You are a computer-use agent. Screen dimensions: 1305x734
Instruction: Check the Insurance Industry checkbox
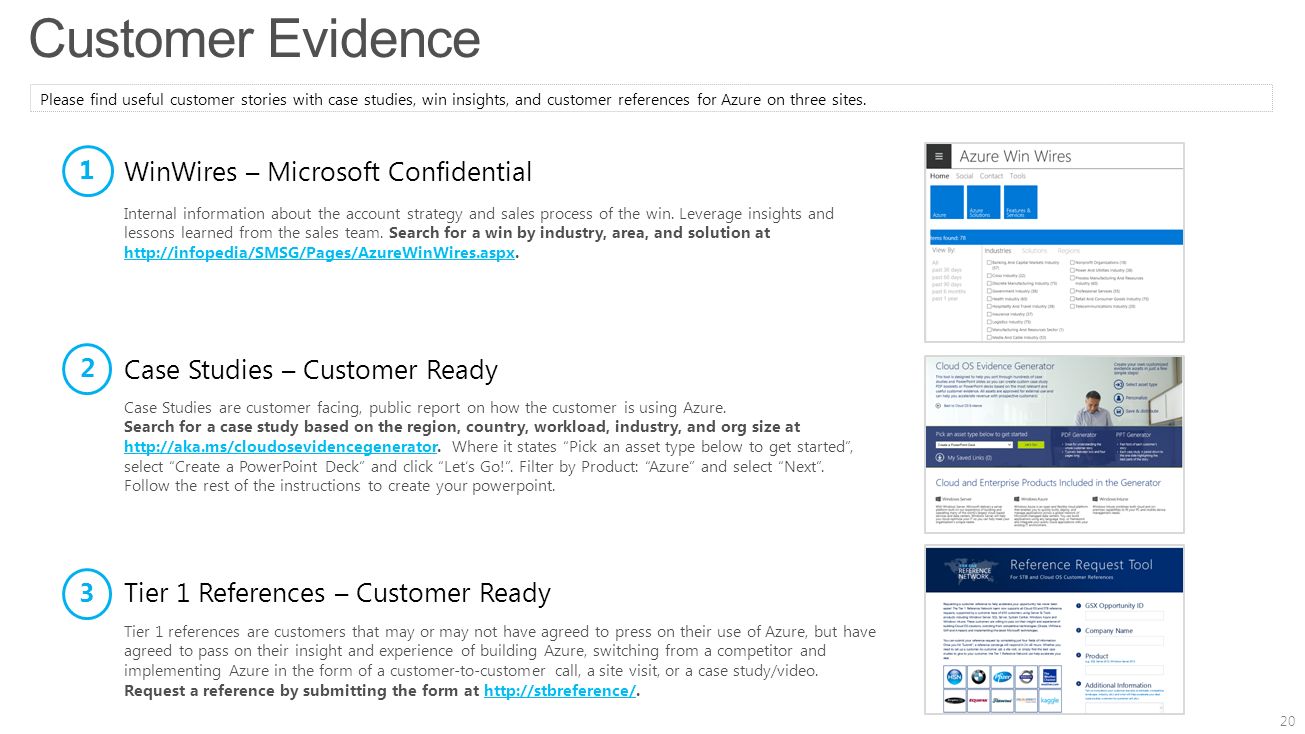point(989,314)
